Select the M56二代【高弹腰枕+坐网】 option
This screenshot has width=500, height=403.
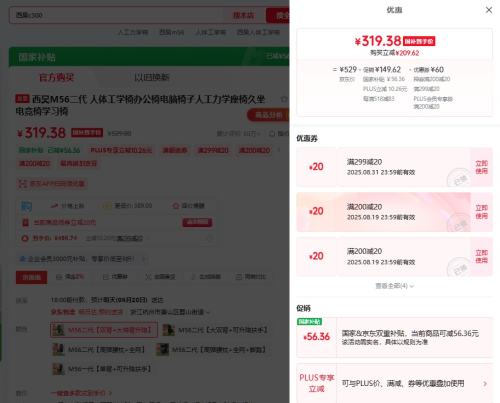pyautogui.click(x=99, y=350)
